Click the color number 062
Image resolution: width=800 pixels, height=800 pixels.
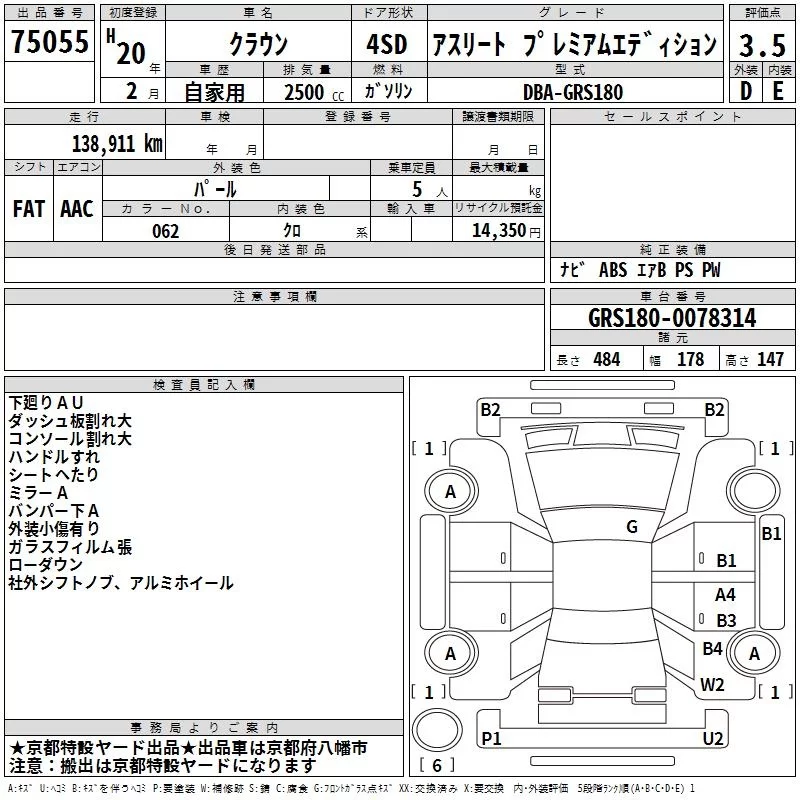click(x=166, y=231)
